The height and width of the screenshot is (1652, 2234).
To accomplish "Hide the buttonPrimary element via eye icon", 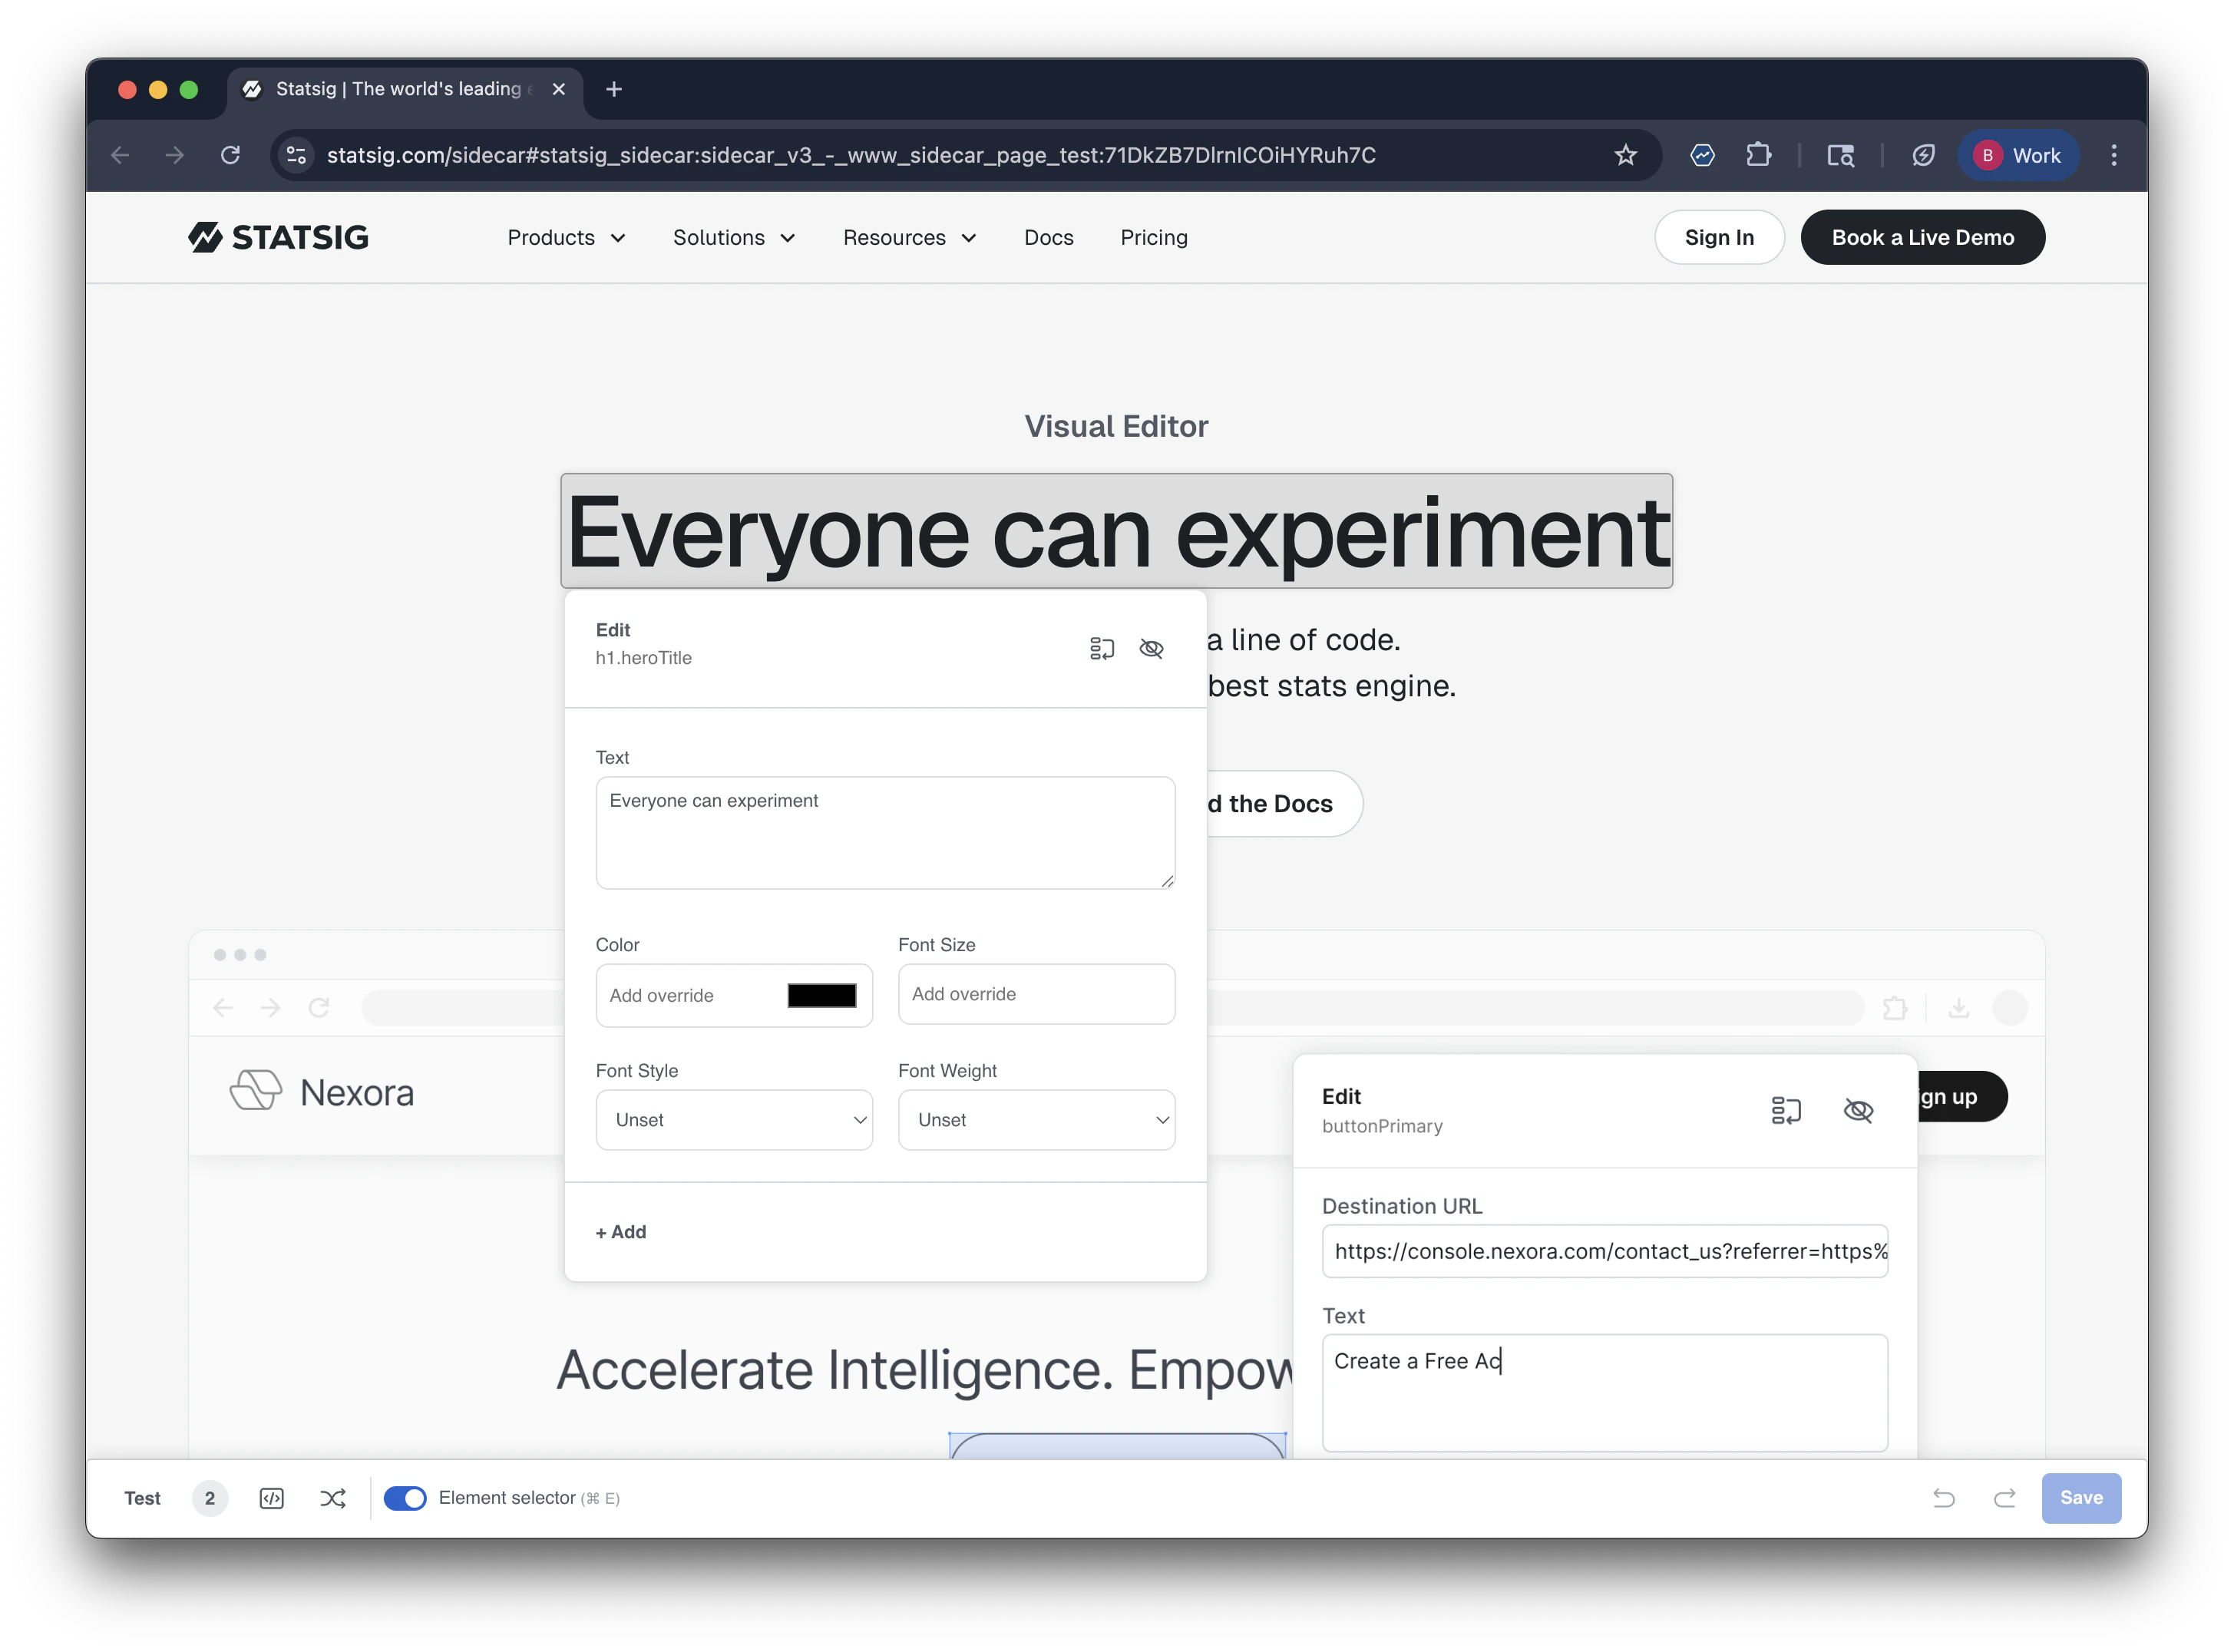I will 1858,1110.
